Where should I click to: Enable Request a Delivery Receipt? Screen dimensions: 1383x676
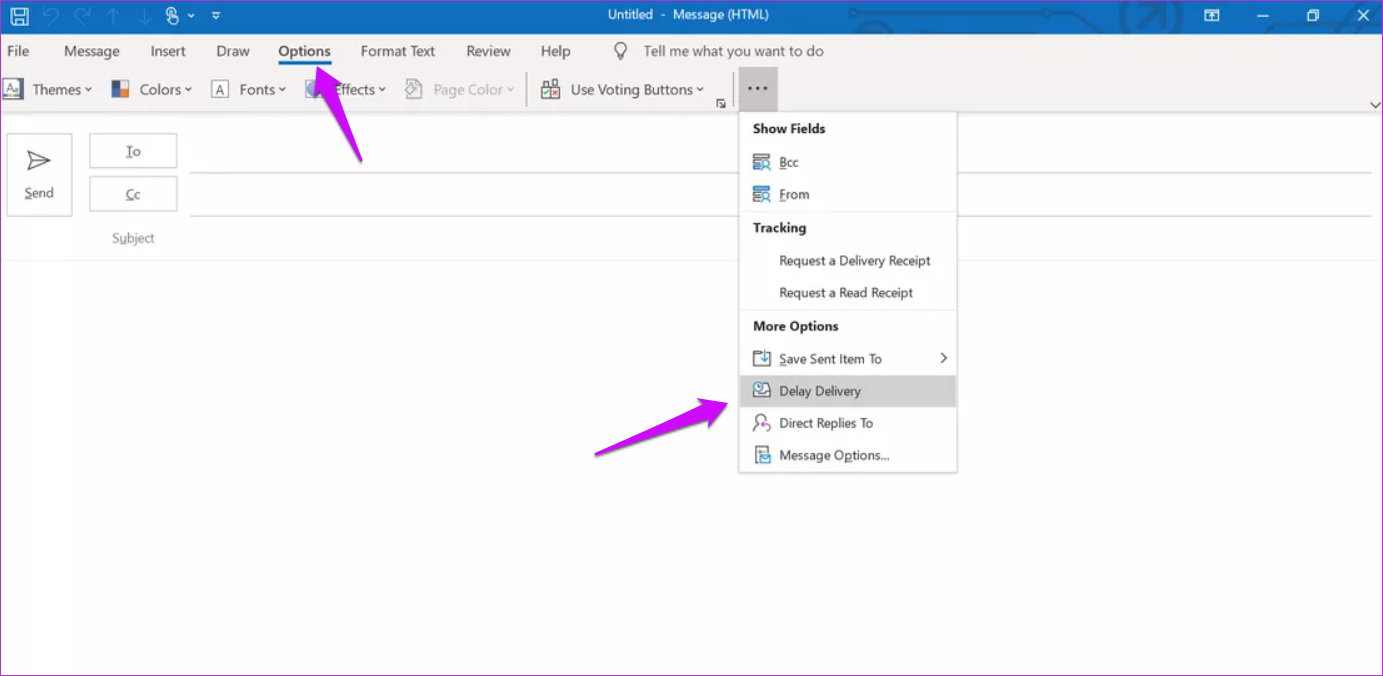click(x=855, y=260)
